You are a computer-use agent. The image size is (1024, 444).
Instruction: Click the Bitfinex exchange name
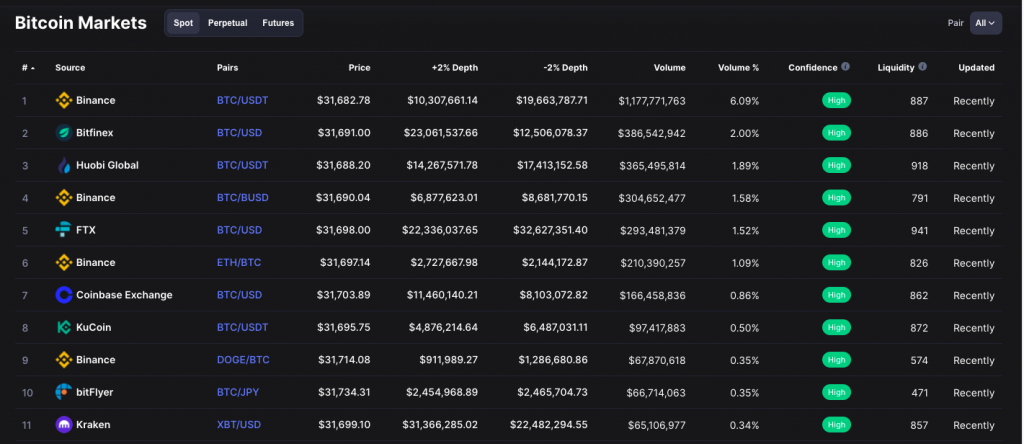tap(95, 133)
